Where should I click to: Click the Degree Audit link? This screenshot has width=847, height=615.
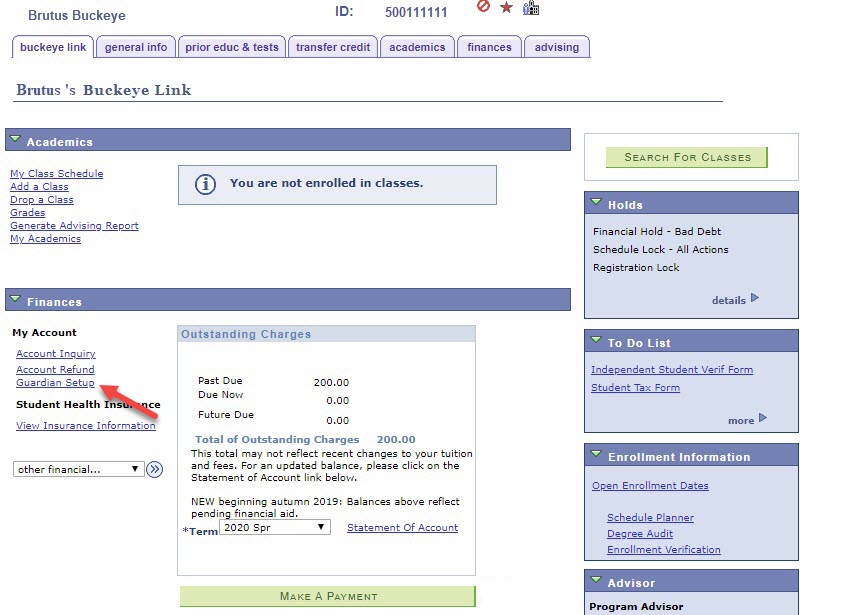[640, 533]
